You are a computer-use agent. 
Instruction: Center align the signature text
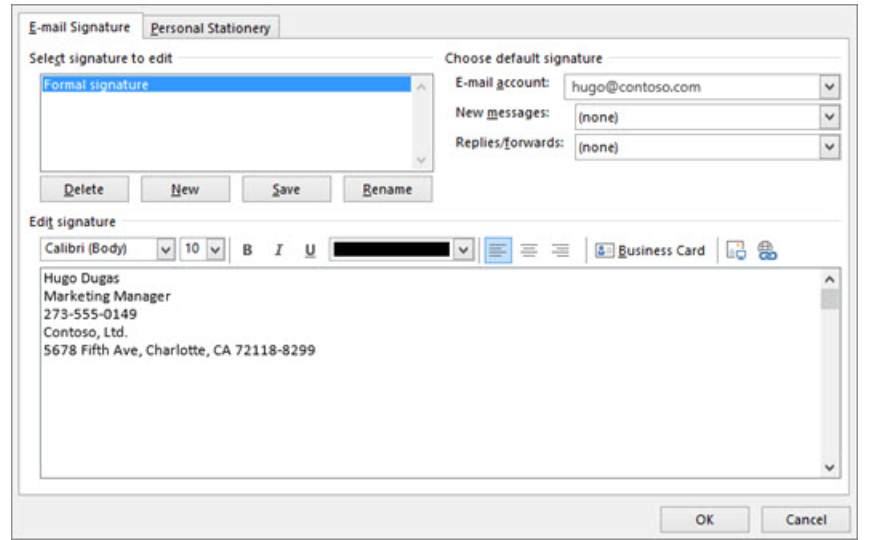529,251
